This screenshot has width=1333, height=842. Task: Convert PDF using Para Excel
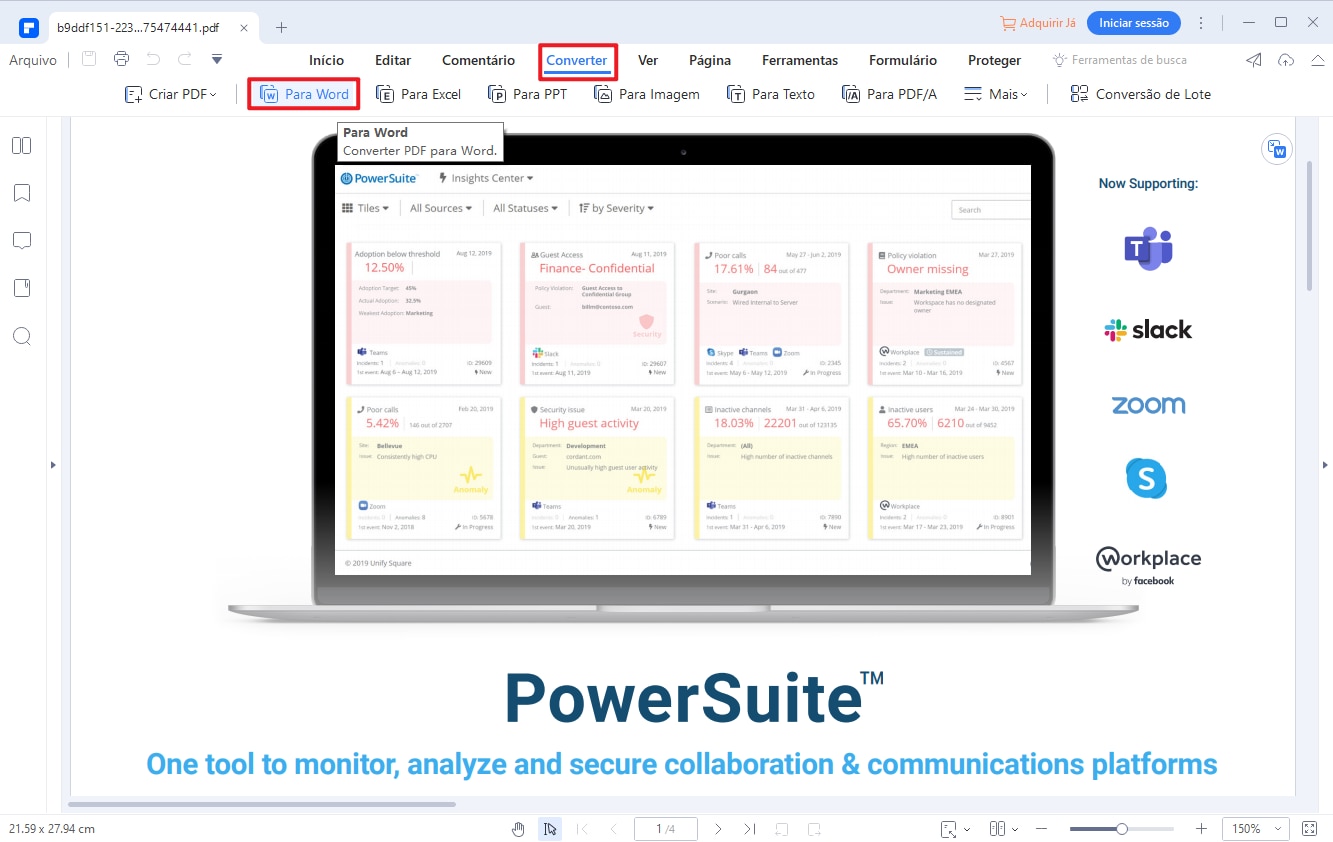pos(418,94)
